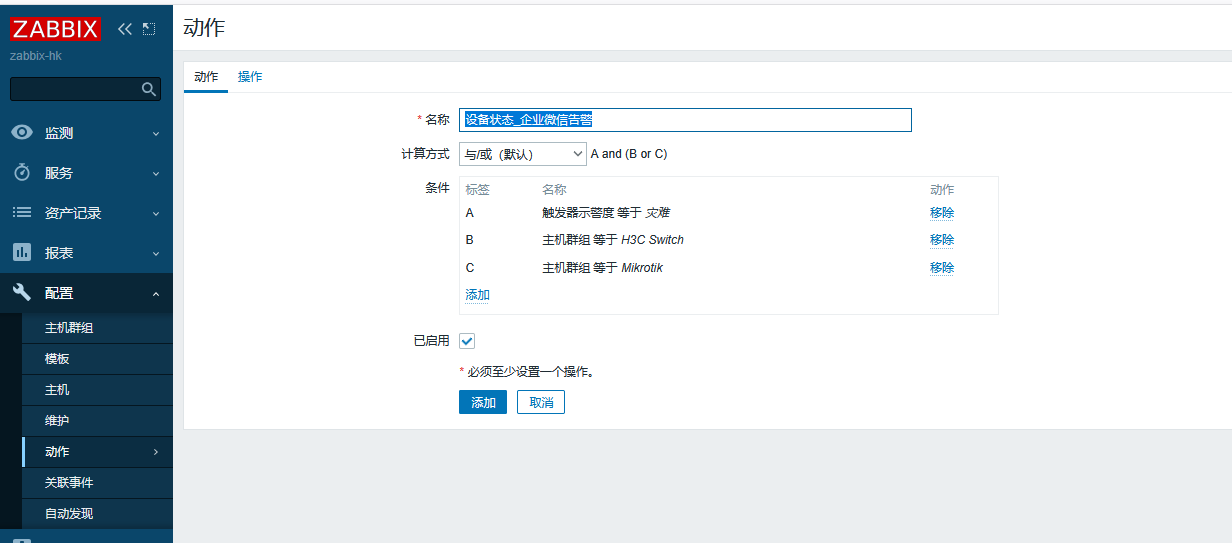Click the search magnifier icon
The height and width of the screenshot is (543, 1232).
[x=149, y=90]
